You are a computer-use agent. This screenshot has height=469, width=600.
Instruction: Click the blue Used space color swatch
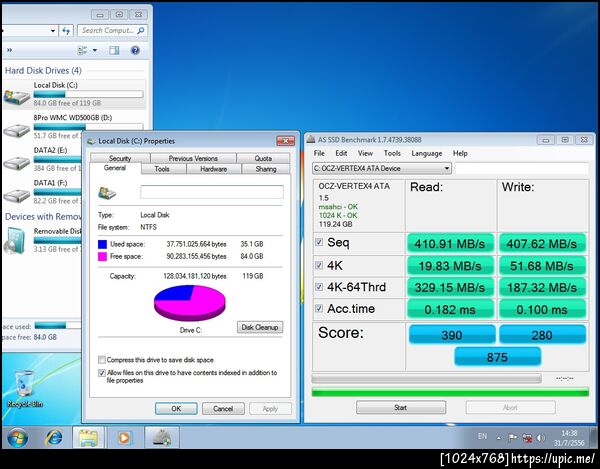pos(102,244)
